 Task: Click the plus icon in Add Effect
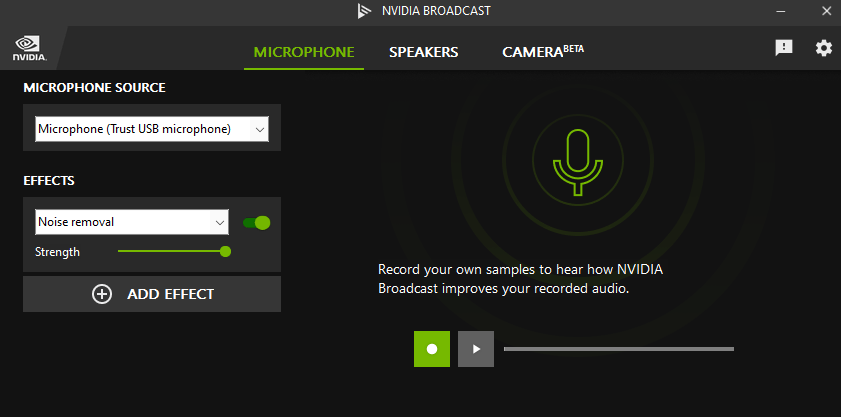click(x=102, y=294)
